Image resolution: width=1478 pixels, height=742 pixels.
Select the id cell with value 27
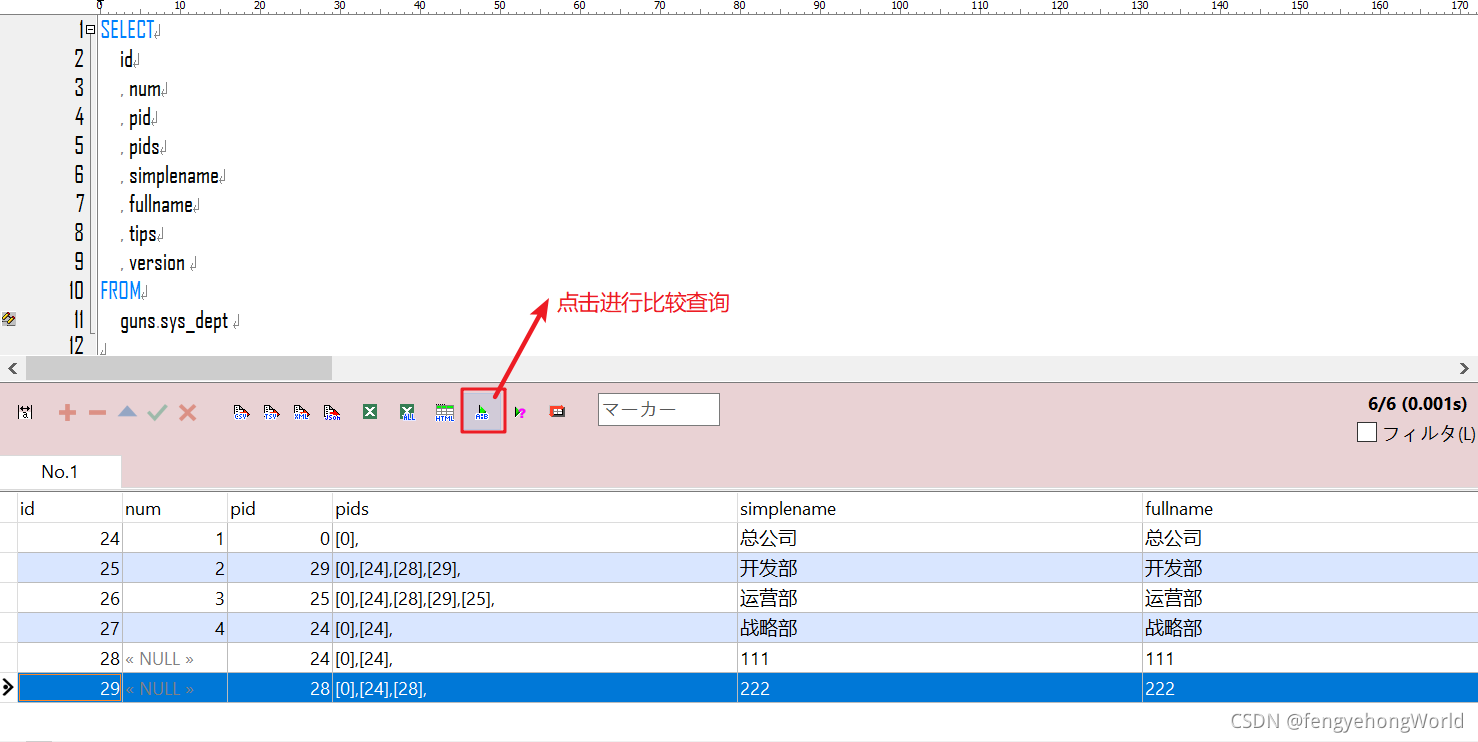point(70,628)
